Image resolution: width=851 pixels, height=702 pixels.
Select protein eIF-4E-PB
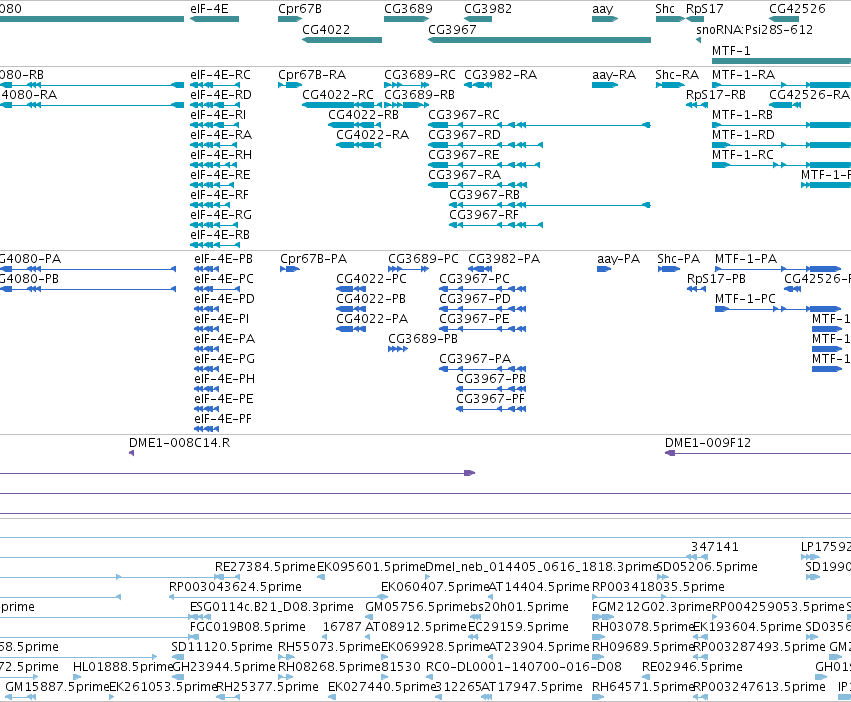[x=223, y=259]
